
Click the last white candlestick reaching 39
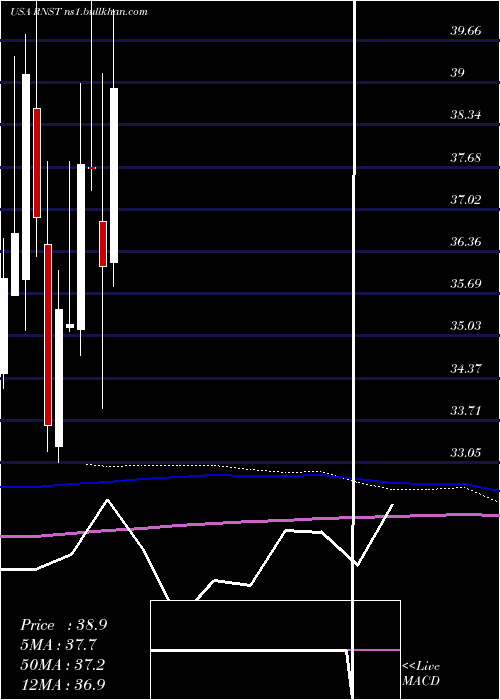click(x=114, y=175)
